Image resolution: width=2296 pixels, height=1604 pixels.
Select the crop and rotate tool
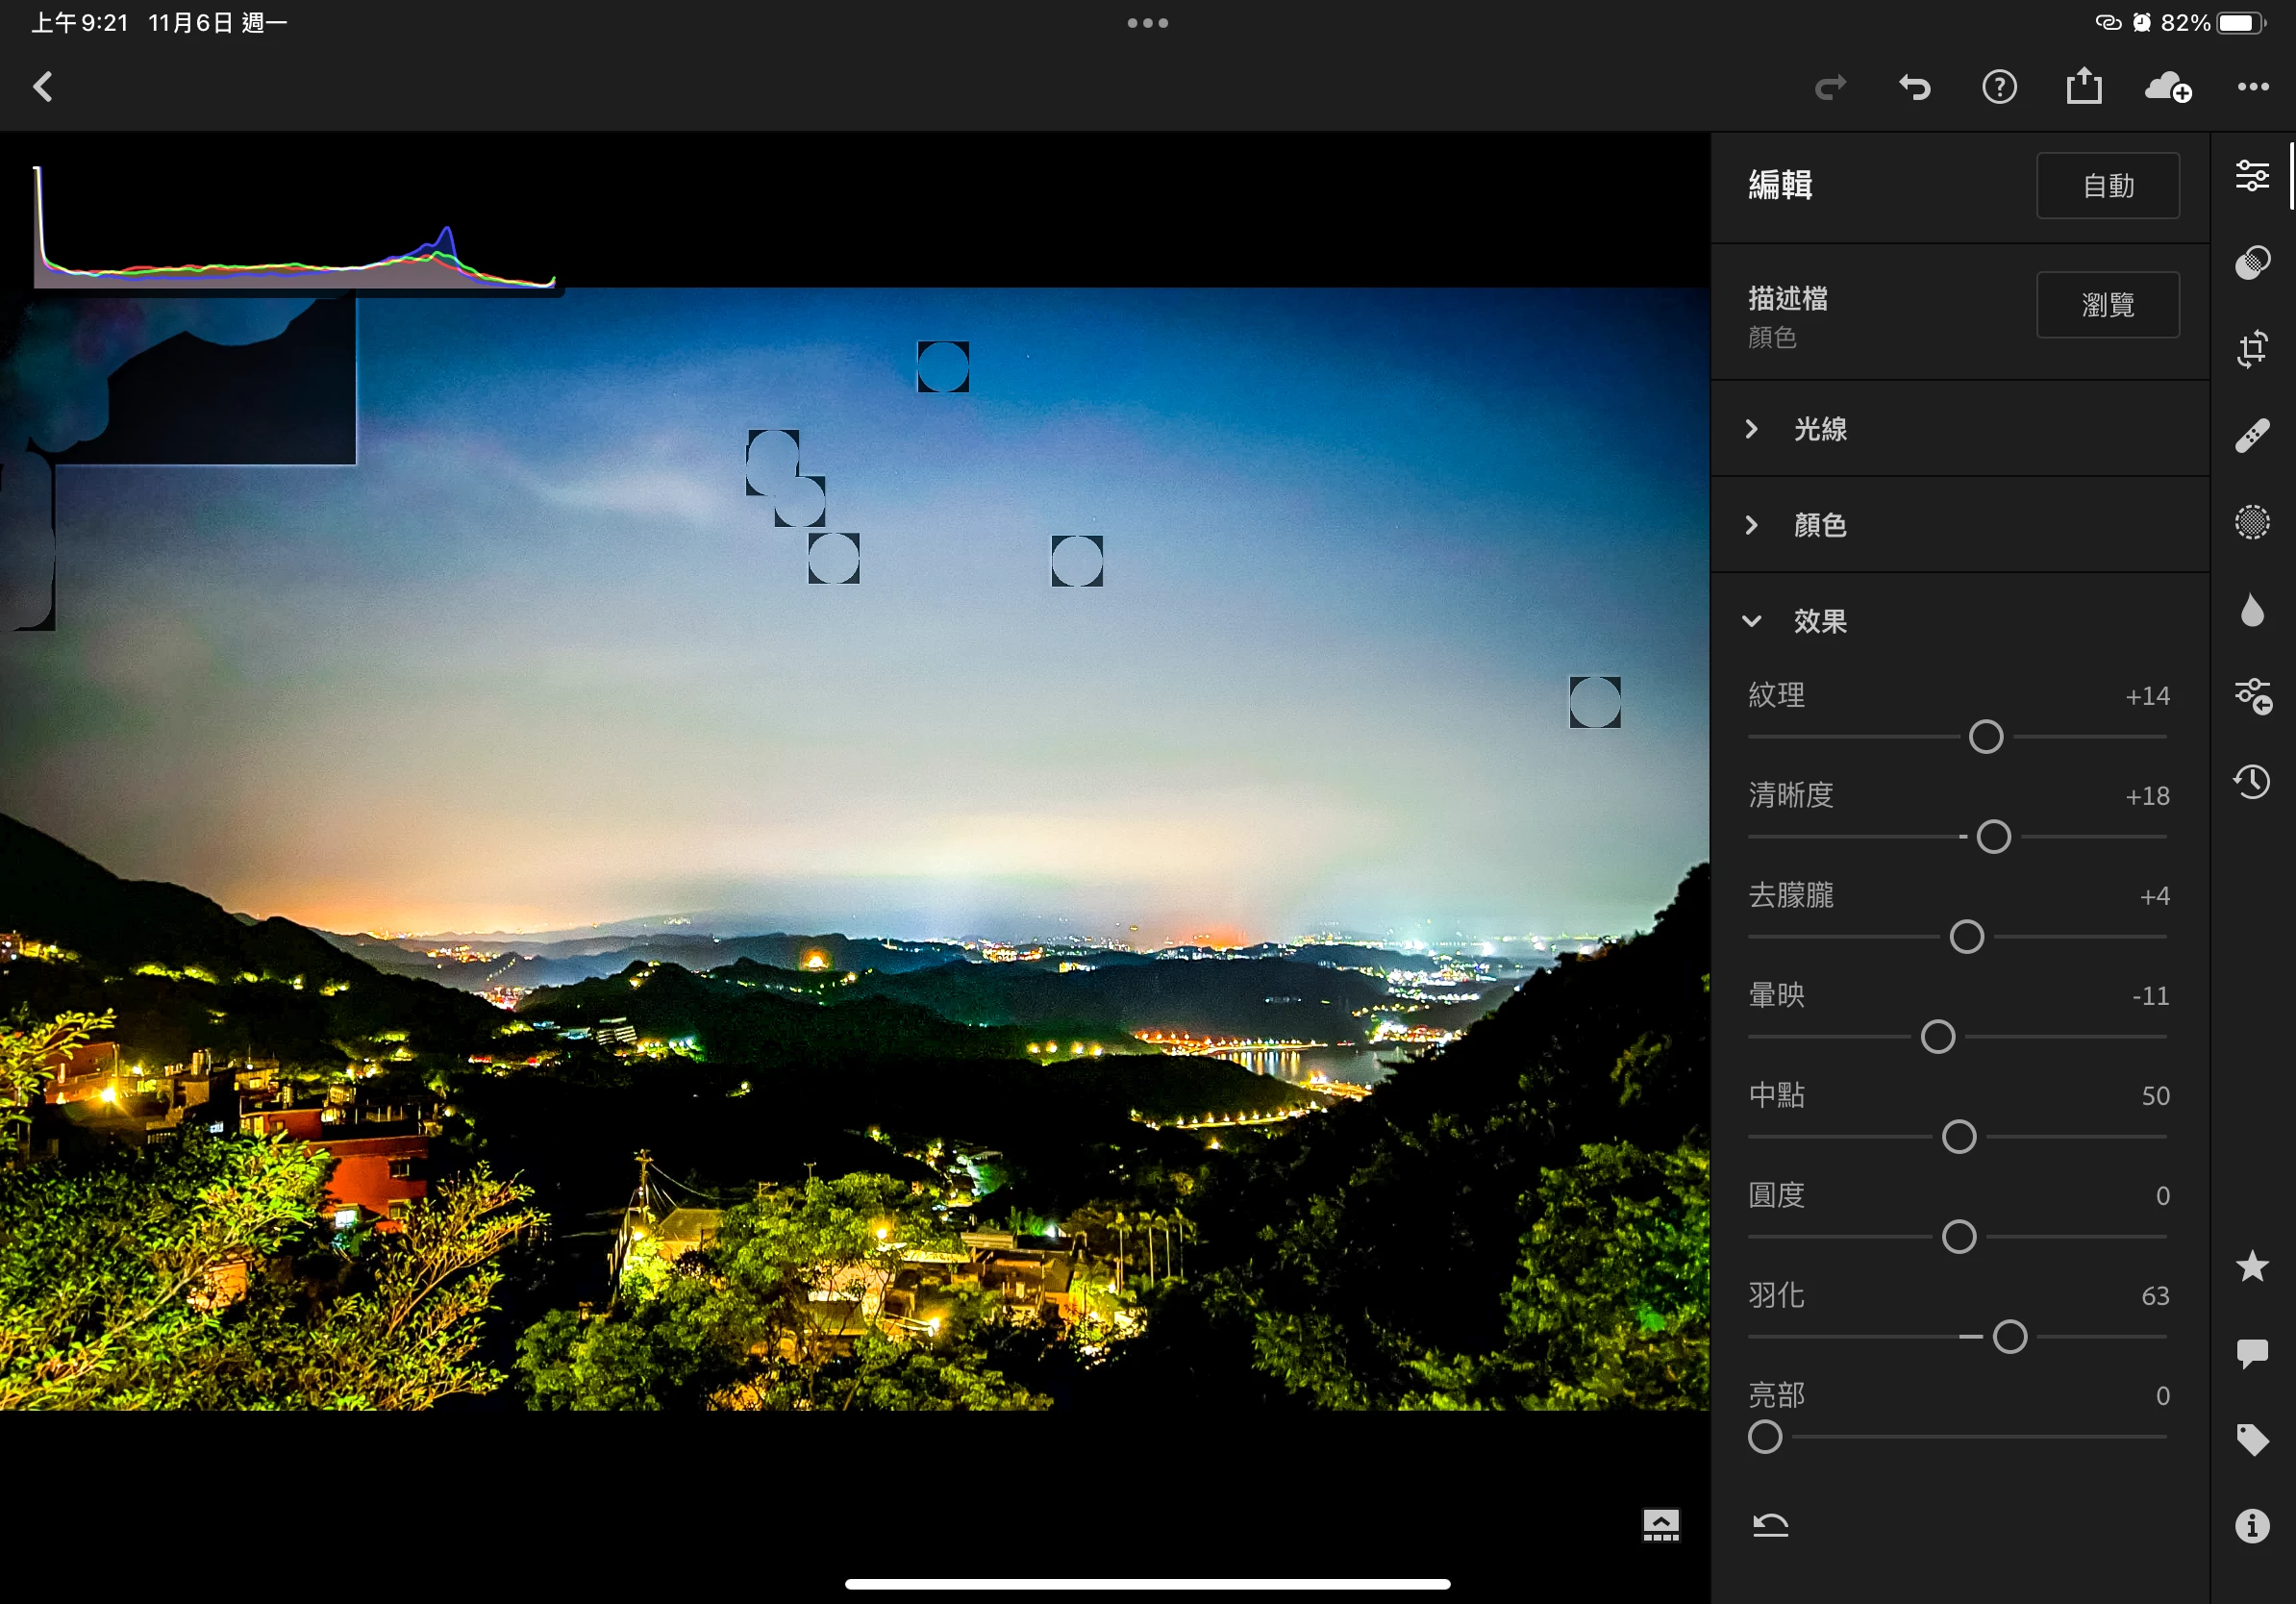coord(2252,349)
